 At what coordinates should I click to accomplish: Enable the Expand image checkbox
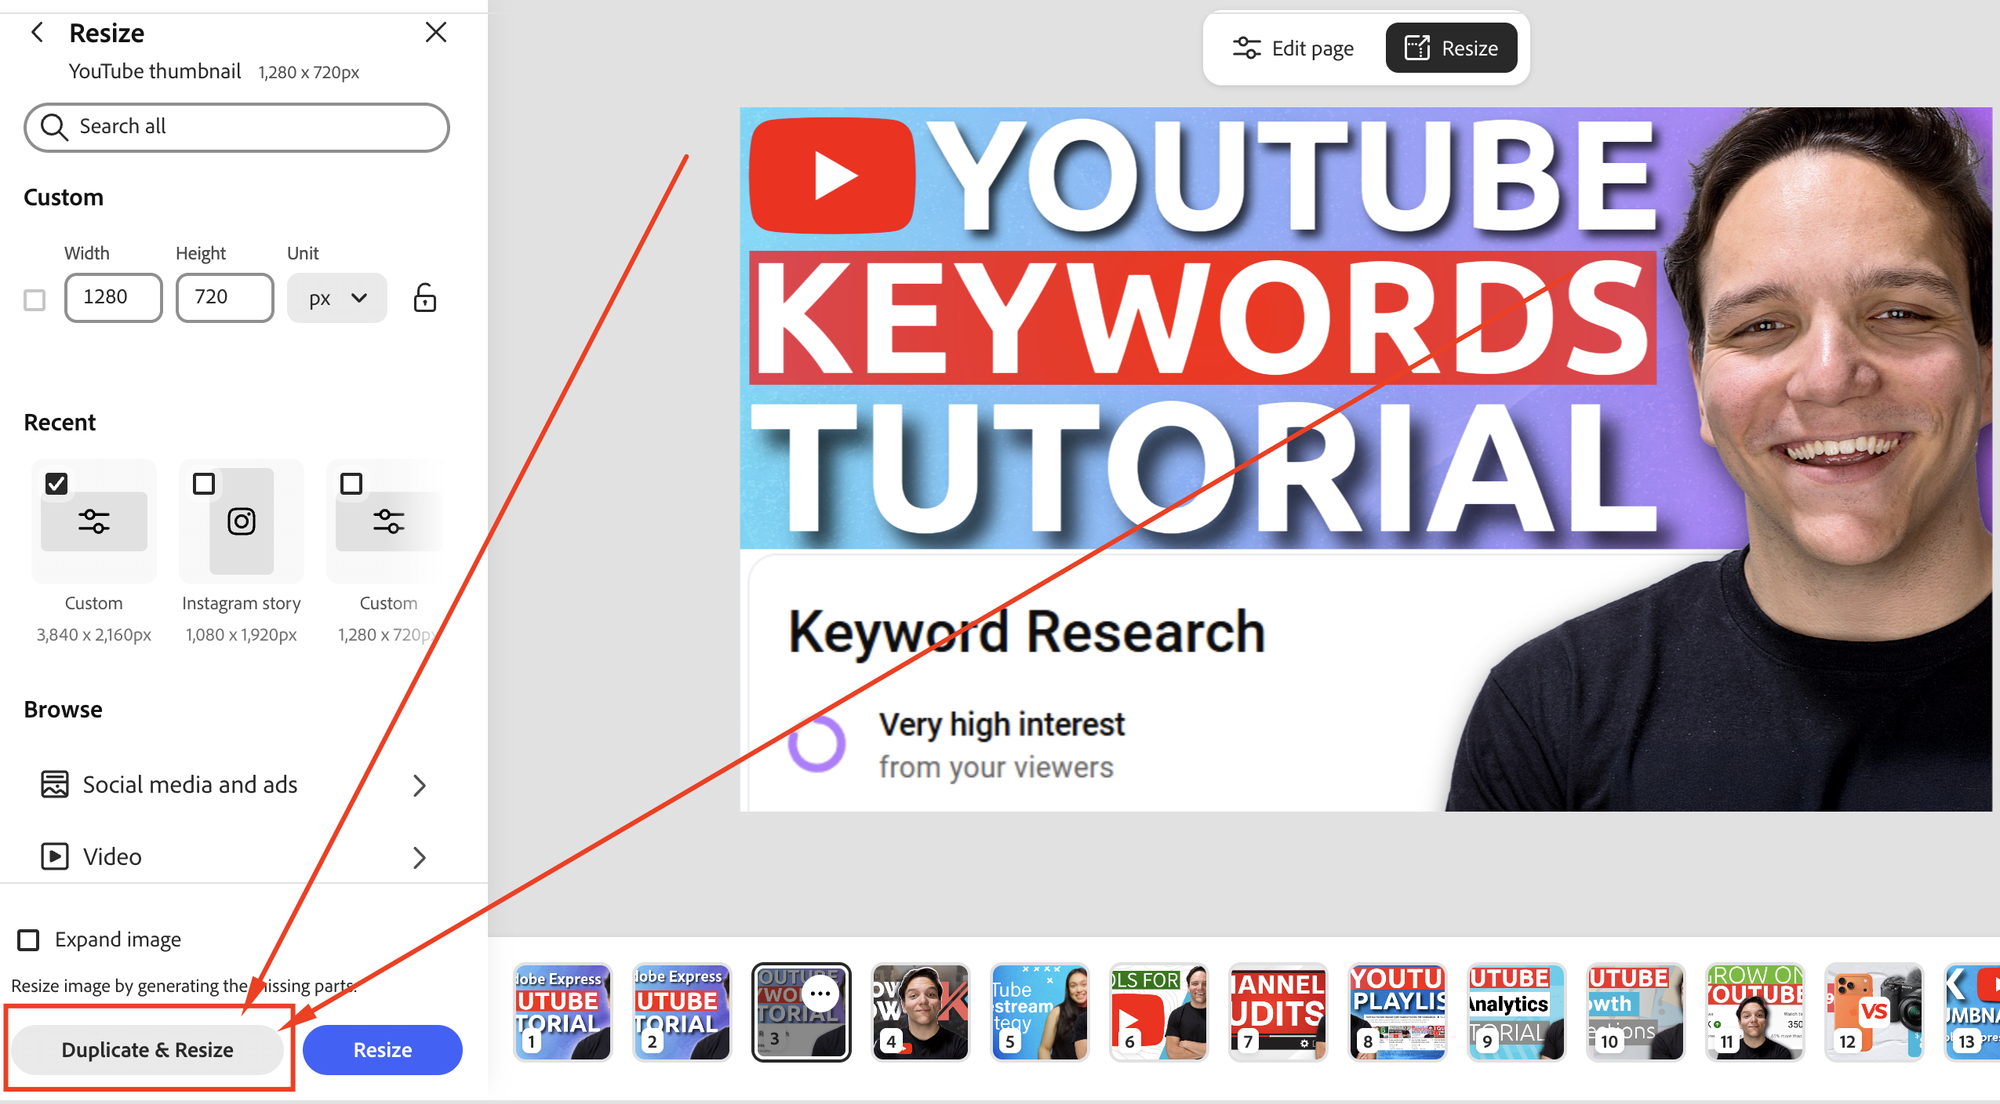29,940
